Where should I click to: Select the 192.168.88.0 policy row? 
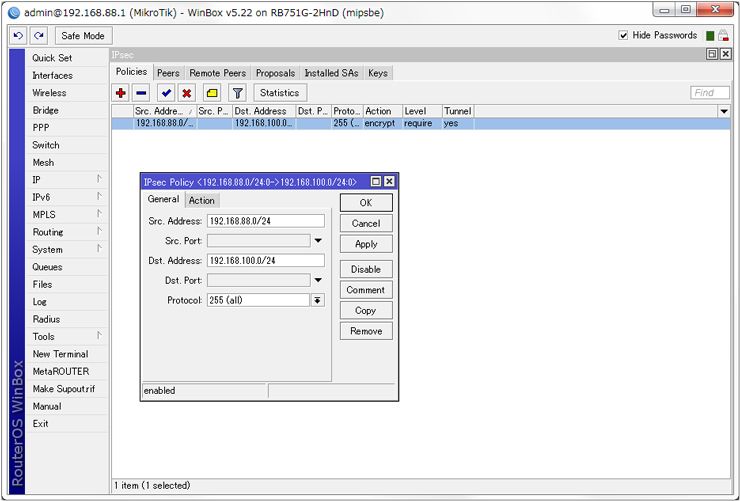420,123
